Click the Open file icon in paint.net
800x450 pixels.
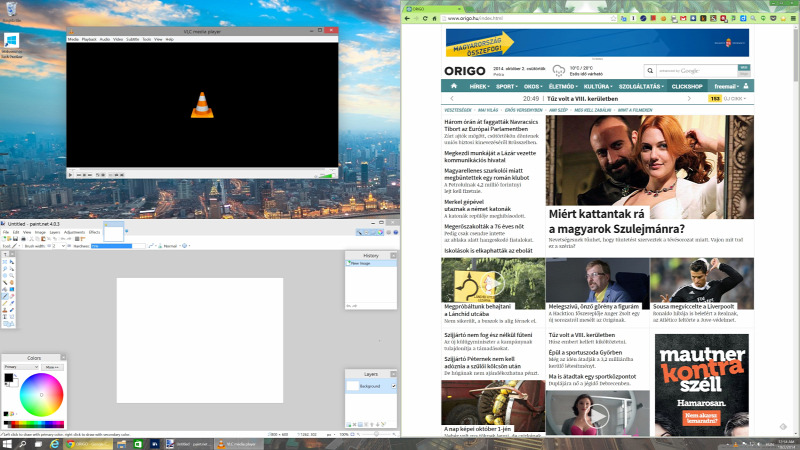[x=9, y=239]
